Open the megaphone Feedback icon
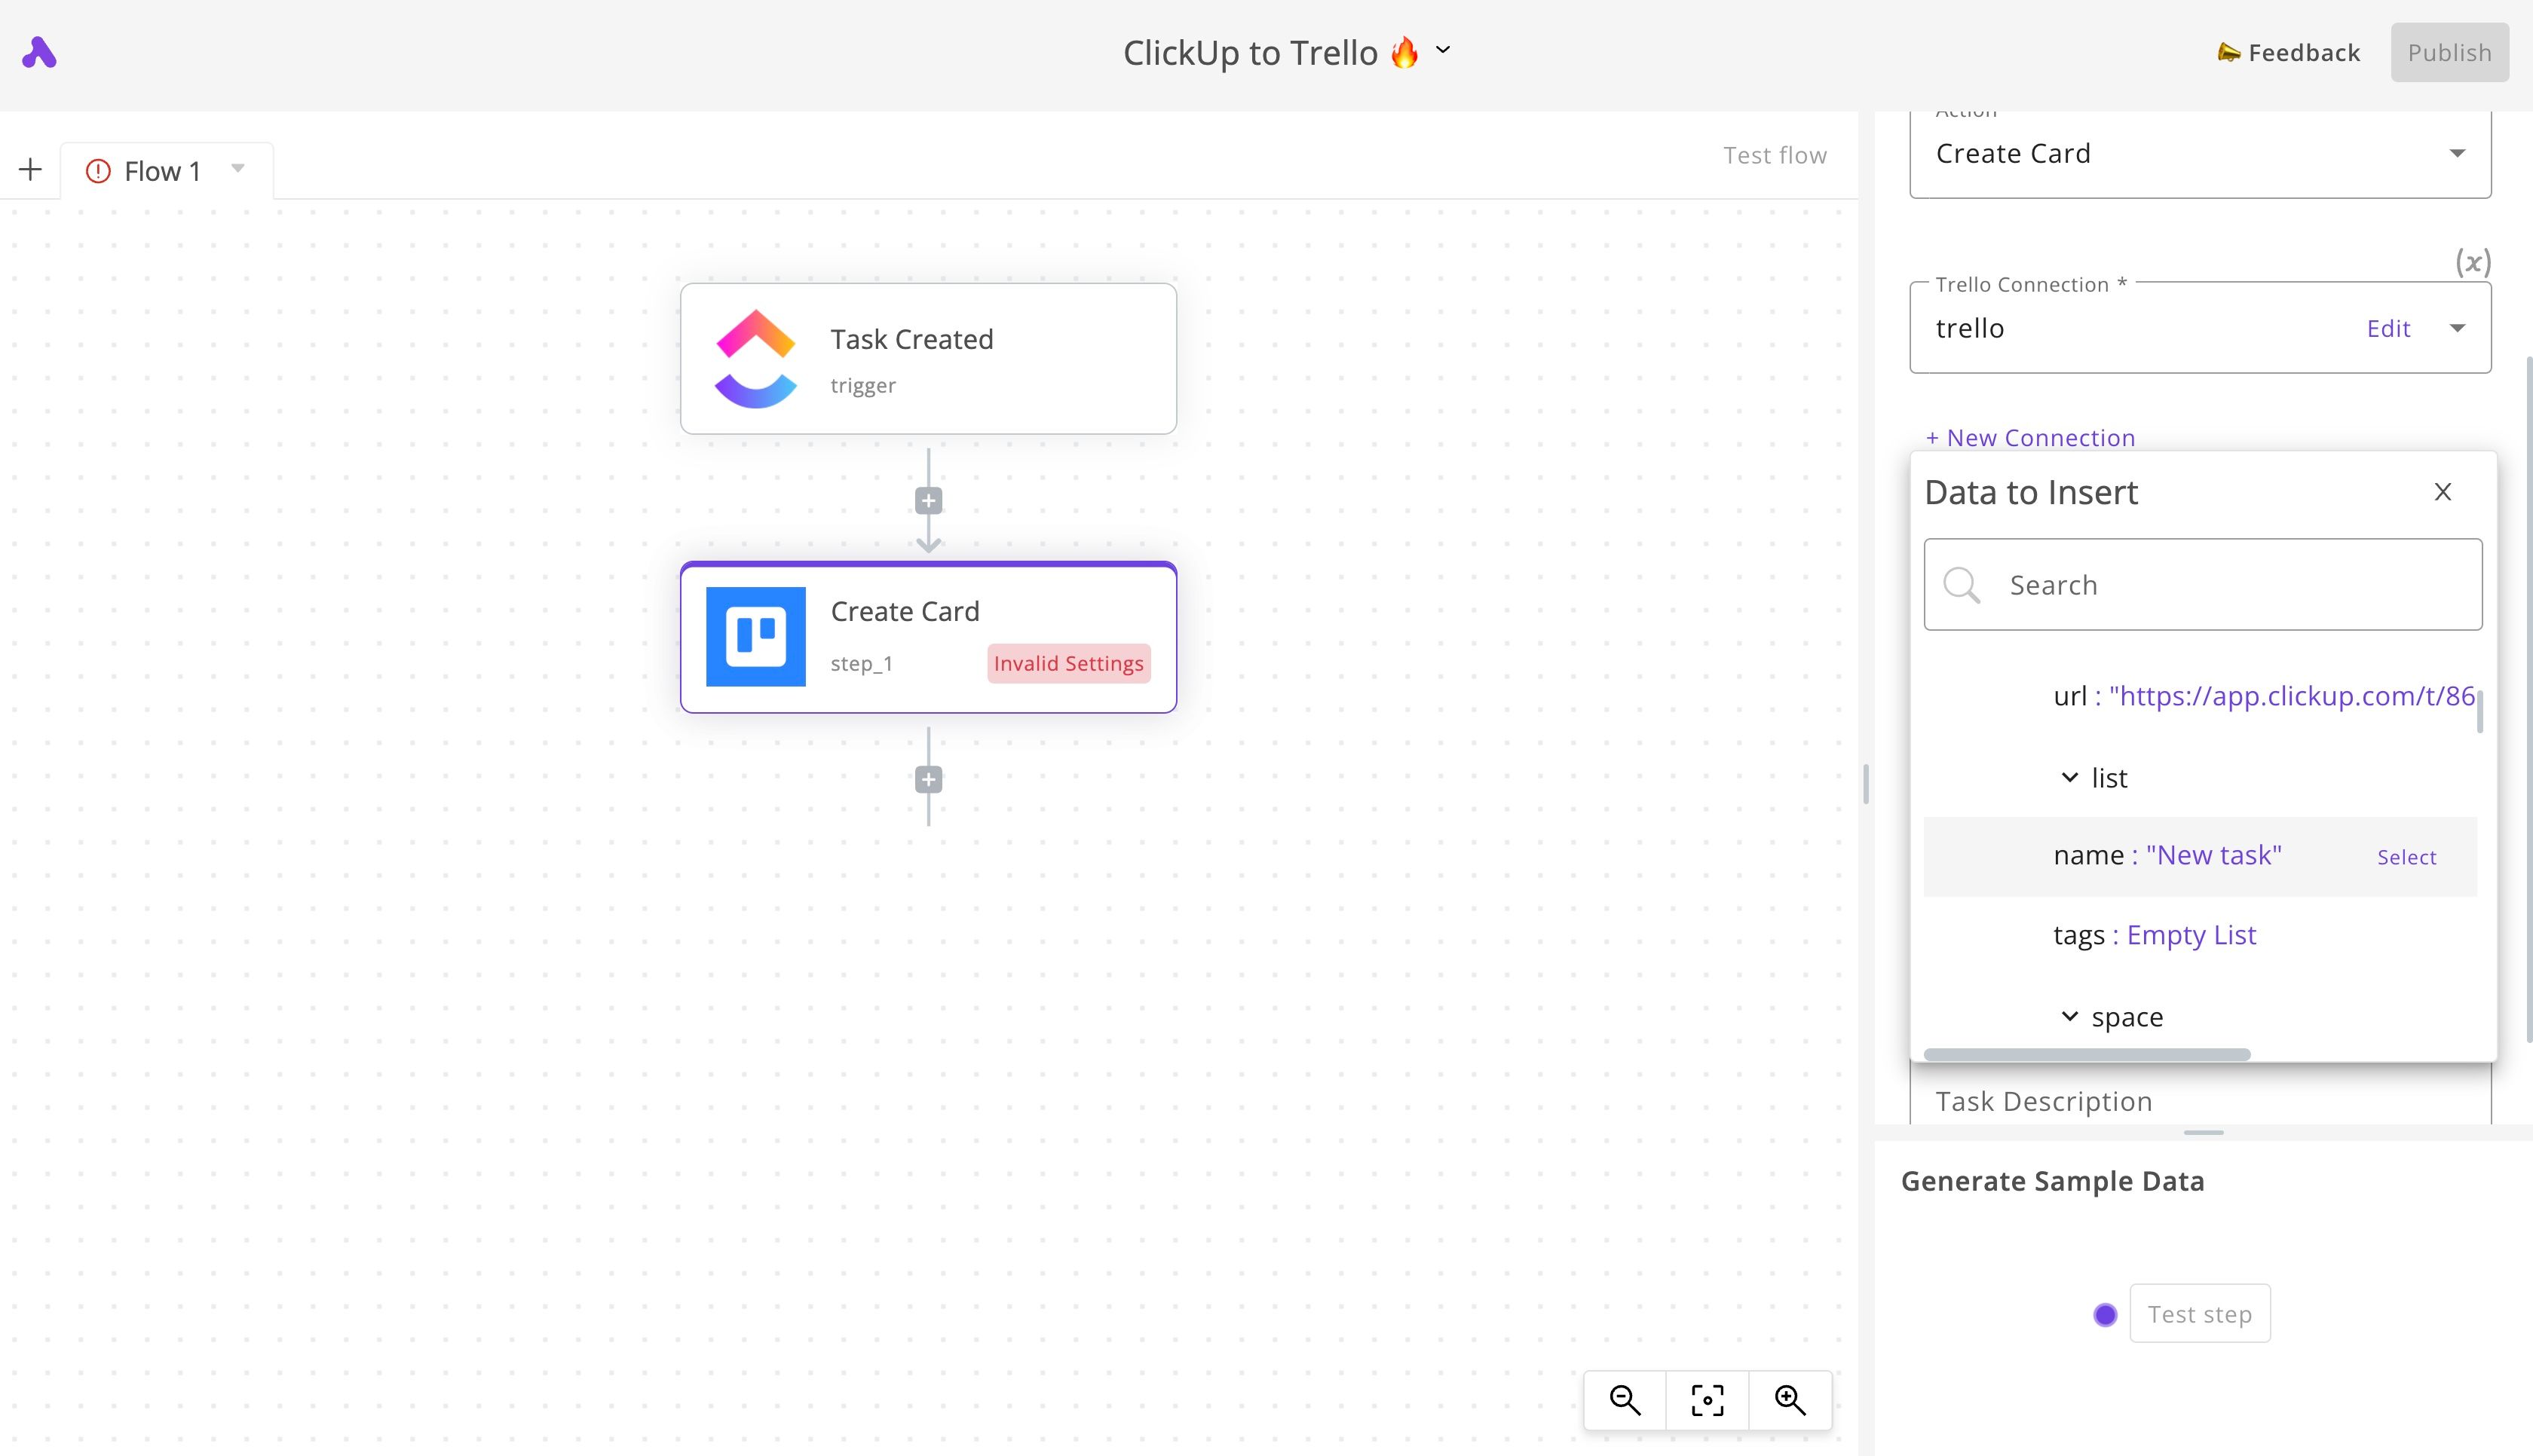Image resolution: width=2533 pixels, height=1456 pixels. coord(2229,52)
